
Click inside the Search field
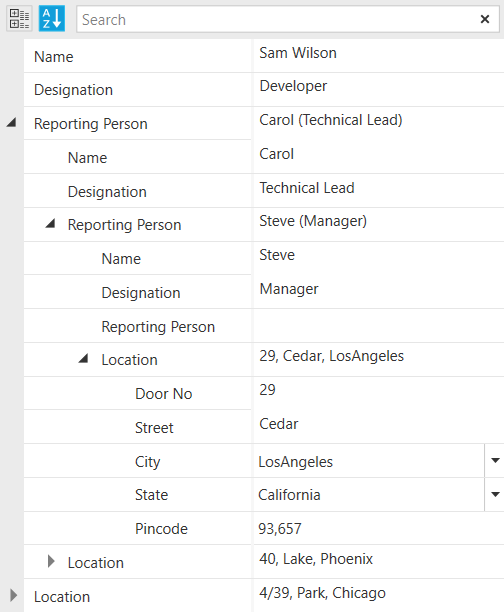pyautogui.click(x=275, y=19)
